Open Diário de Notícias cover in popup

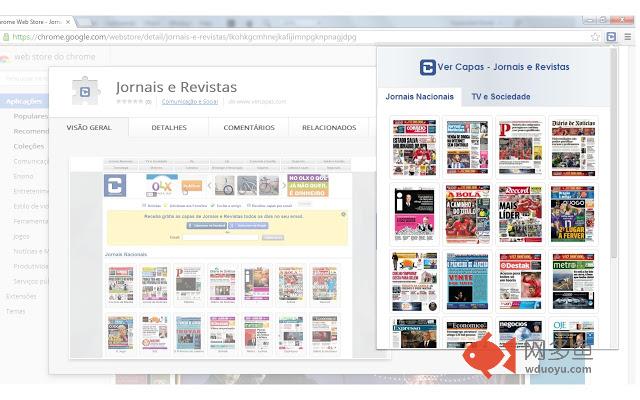click(x=573, y=147)
